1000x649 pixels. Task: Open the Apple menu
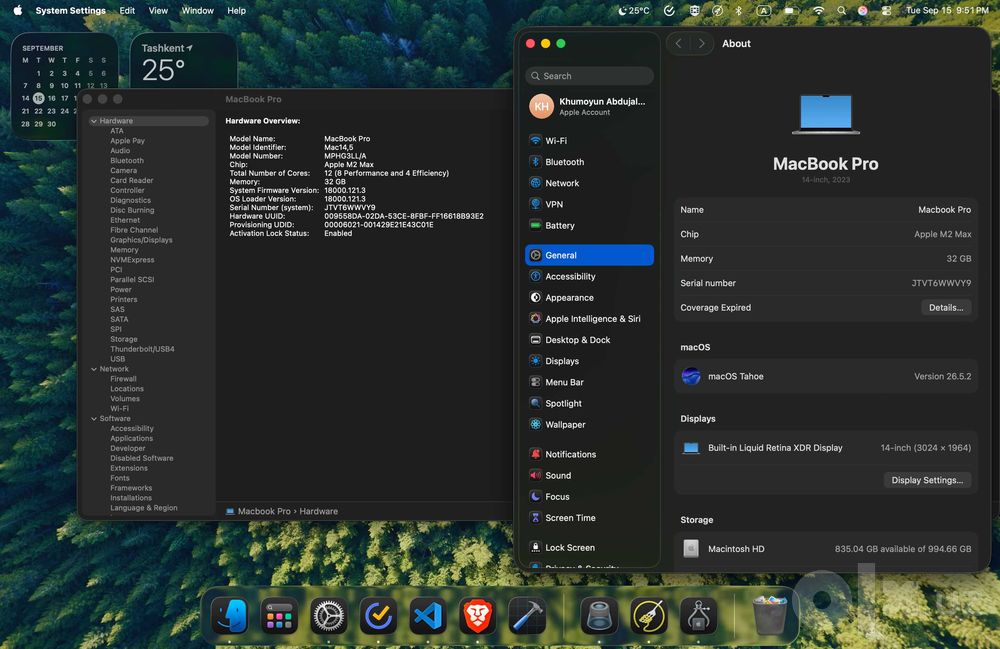pyautogui.click(x=18, y=10)
